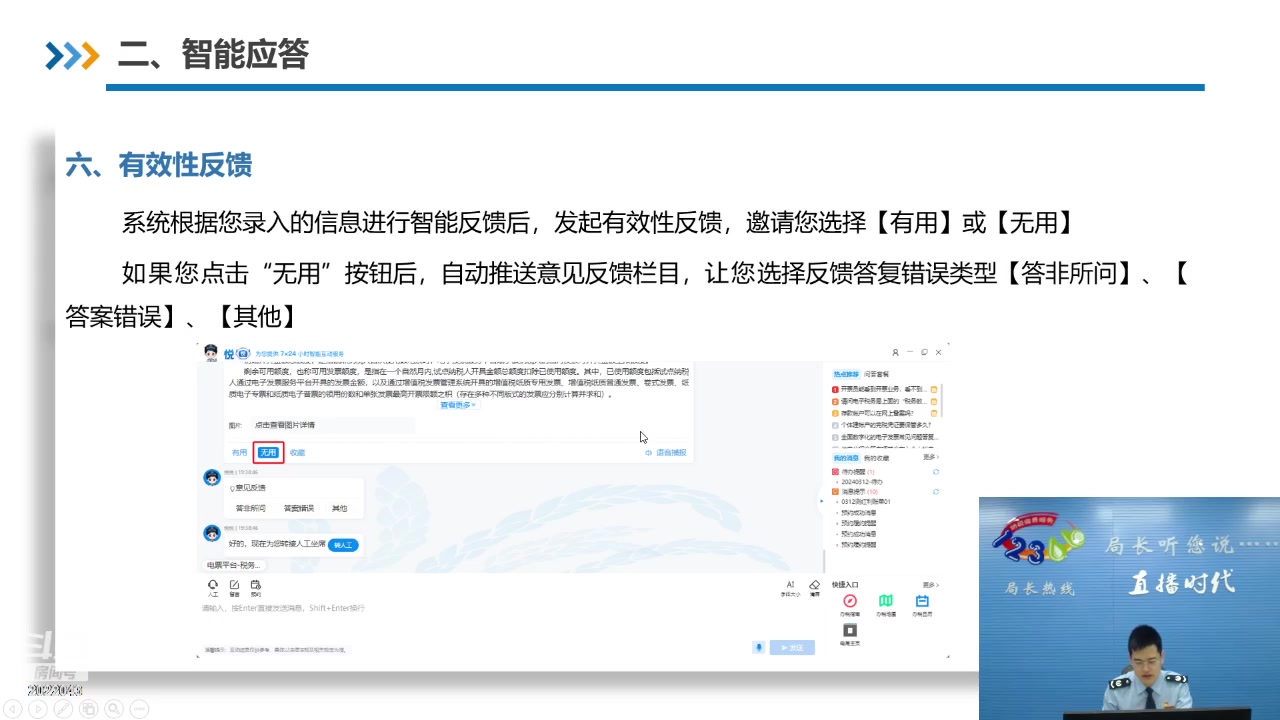Switch to the 问答套餐 tab
The width and height of the screenshot is (1280, 720).
pos(877,373)
